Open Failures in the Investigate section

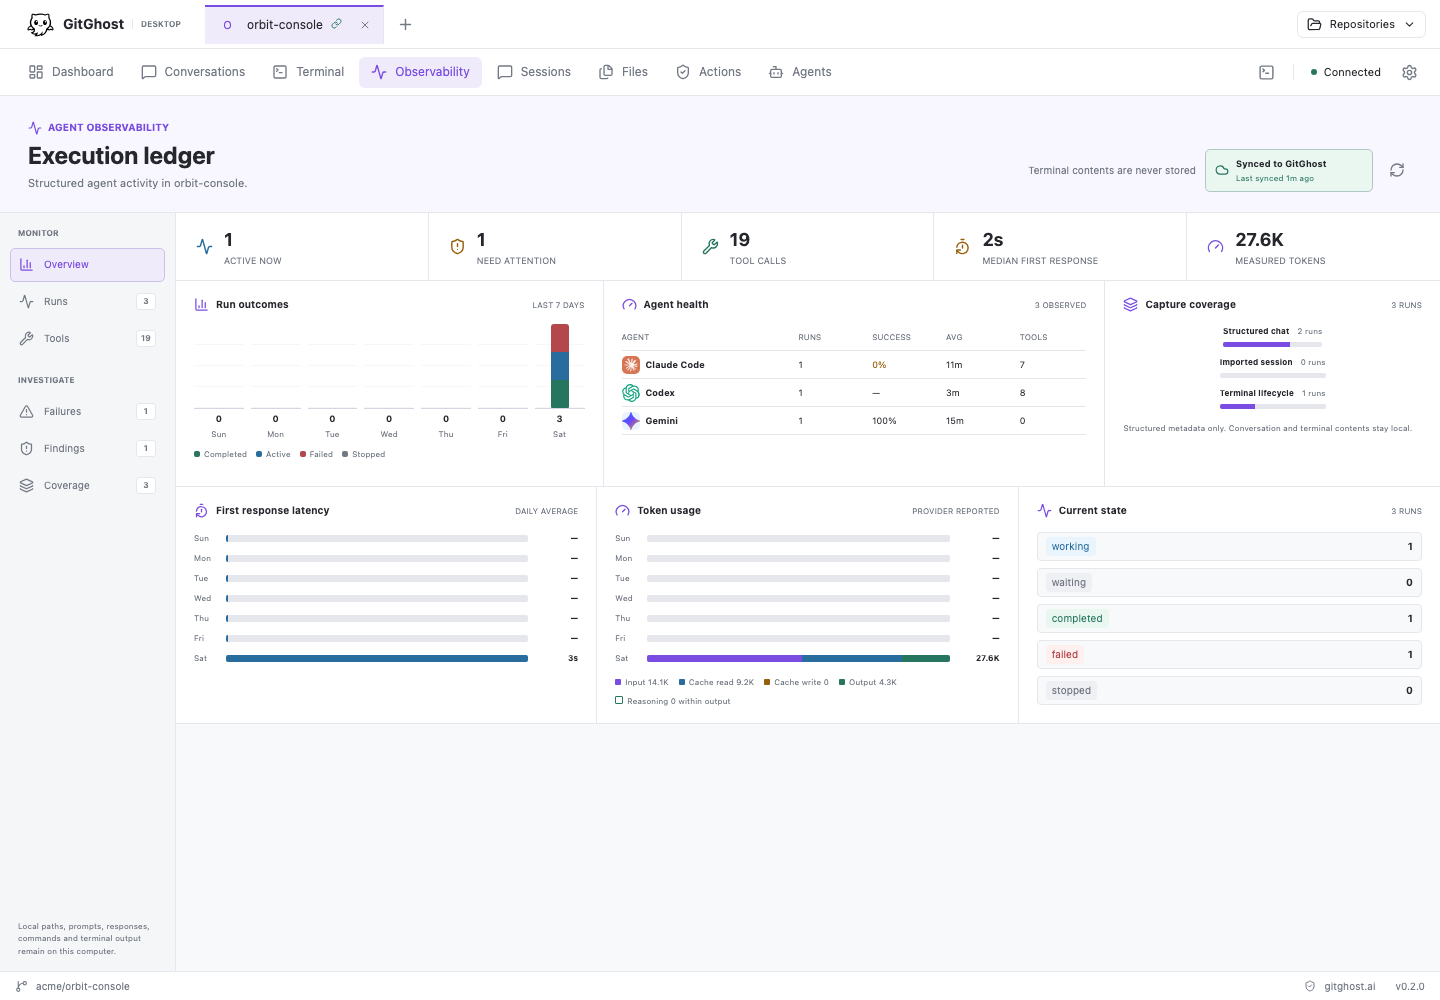click(x=87, y=412)
